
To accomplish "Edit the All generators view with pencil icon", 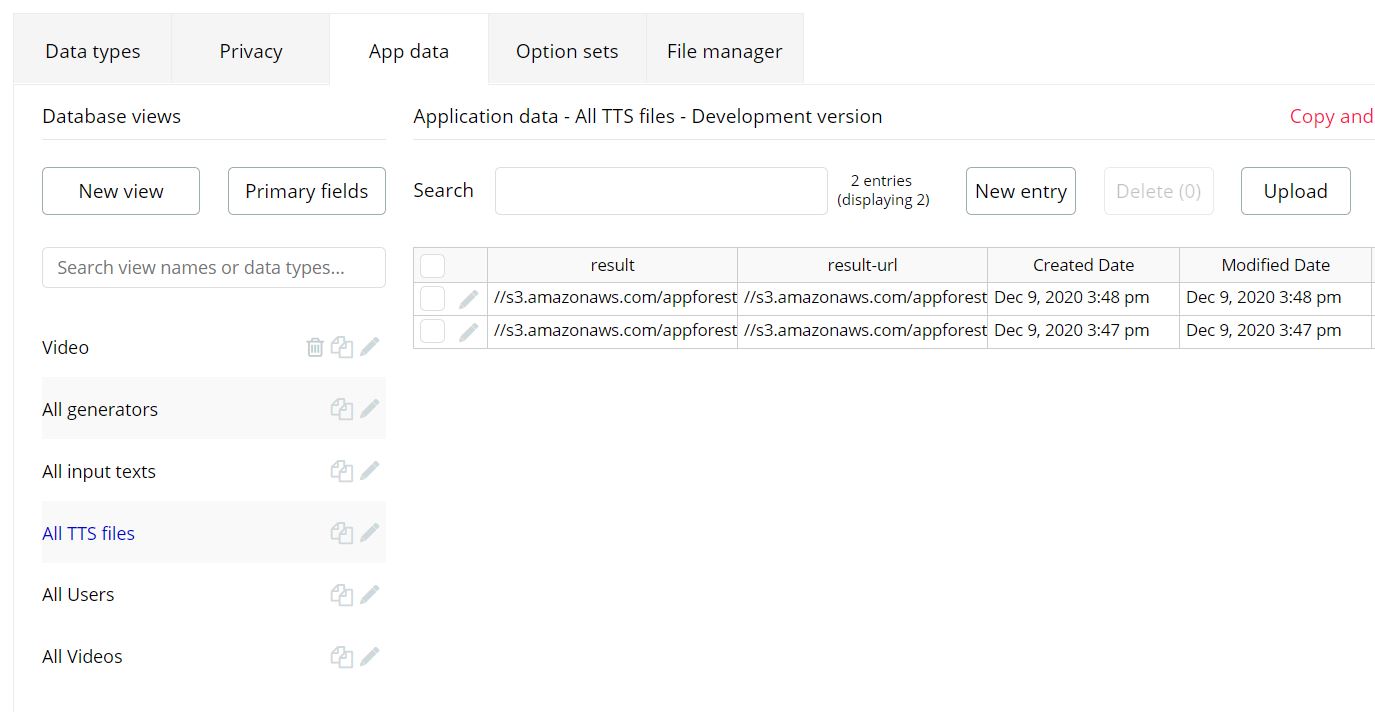I will [370, 408].
